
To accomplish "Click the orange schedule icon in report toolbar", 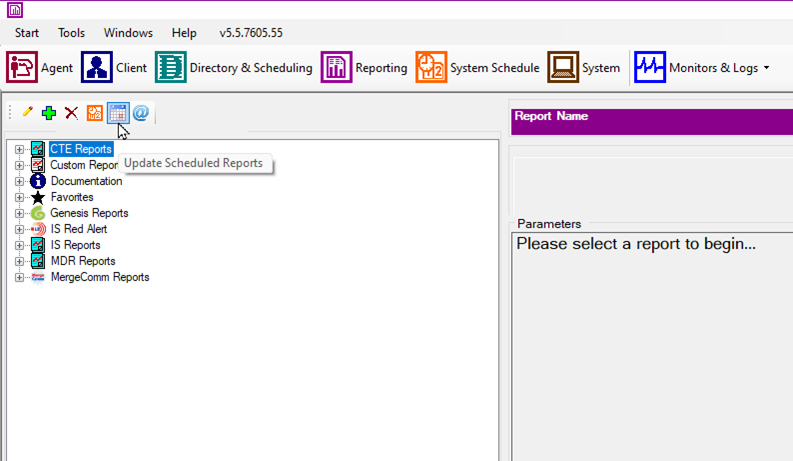I will point(94,113).
